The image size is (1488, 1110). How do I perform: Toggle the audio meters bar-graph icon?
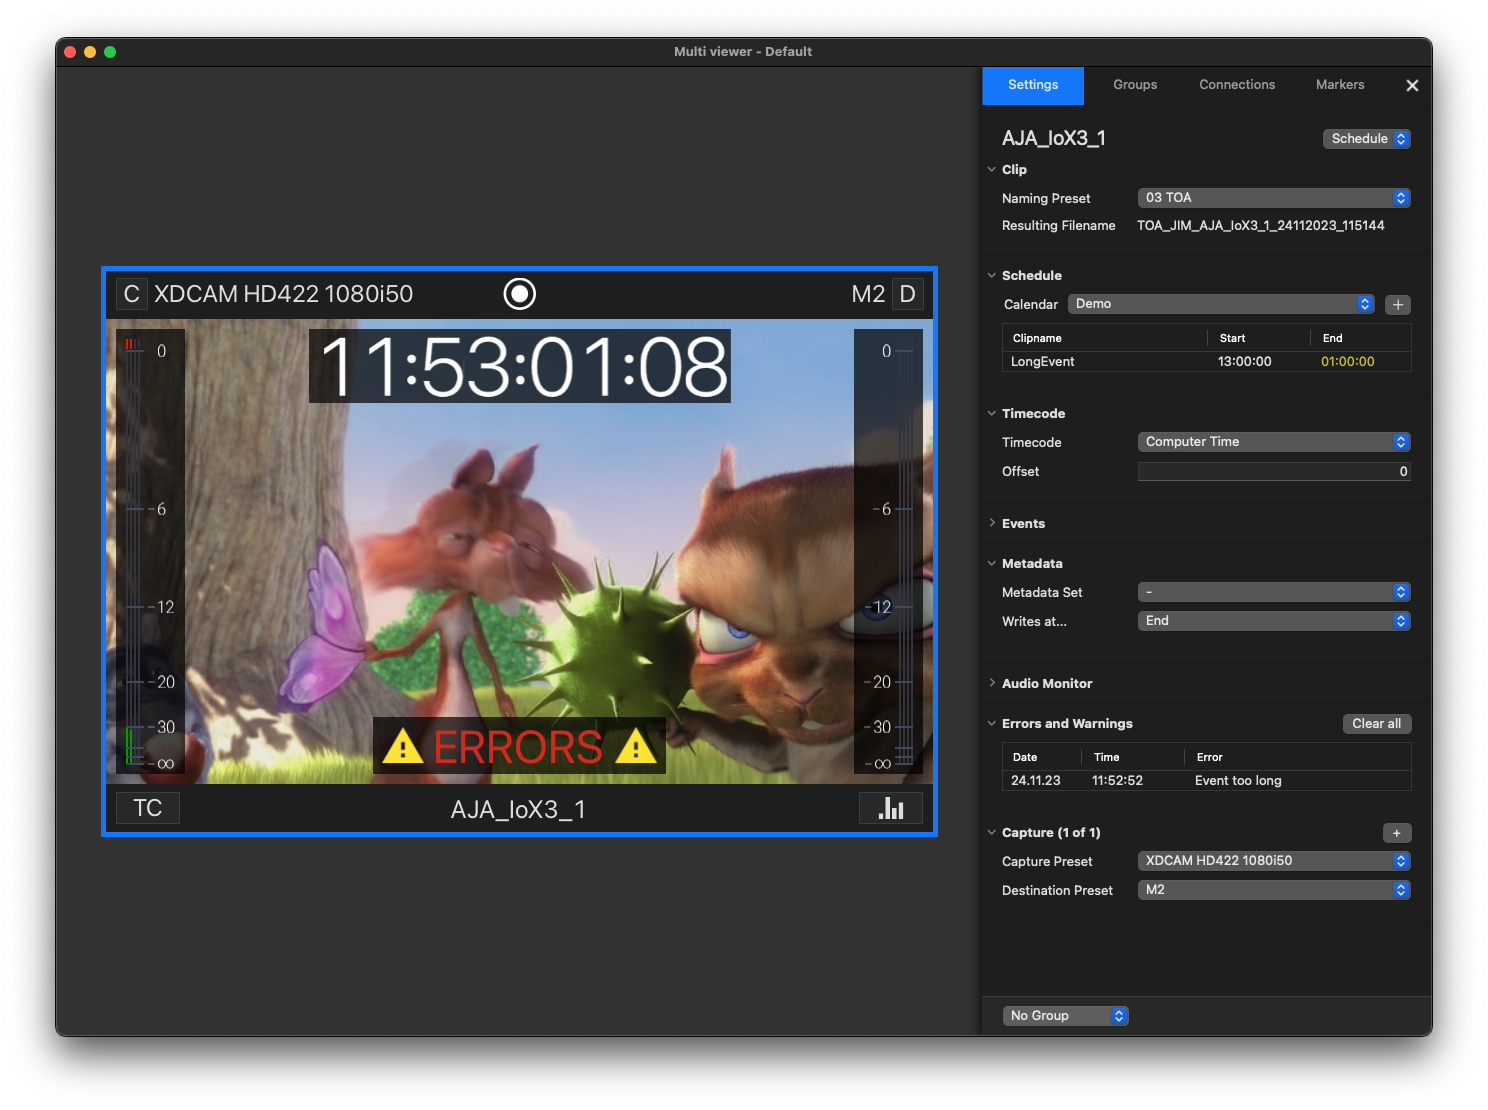coord(891,808)
